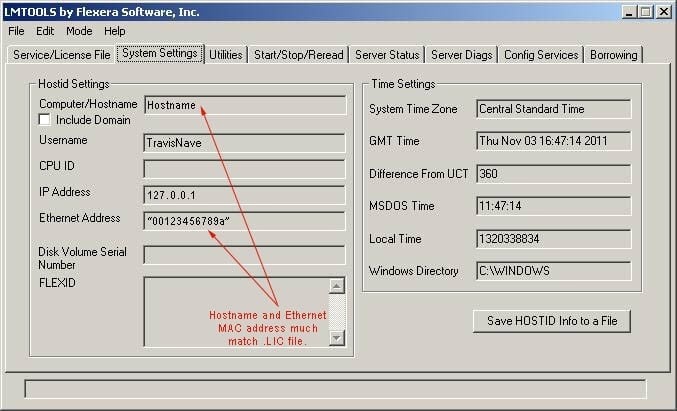Switch to Config Services tab

[541, 55]
